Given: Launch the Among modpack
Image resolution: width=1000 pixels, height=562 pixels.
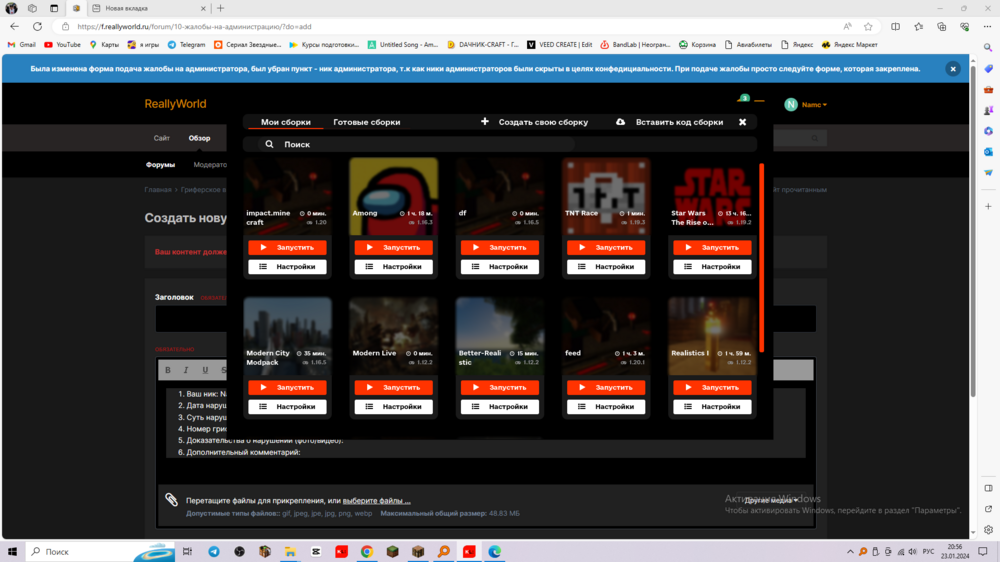Looking at the screenshot, I should coord(393,248).
